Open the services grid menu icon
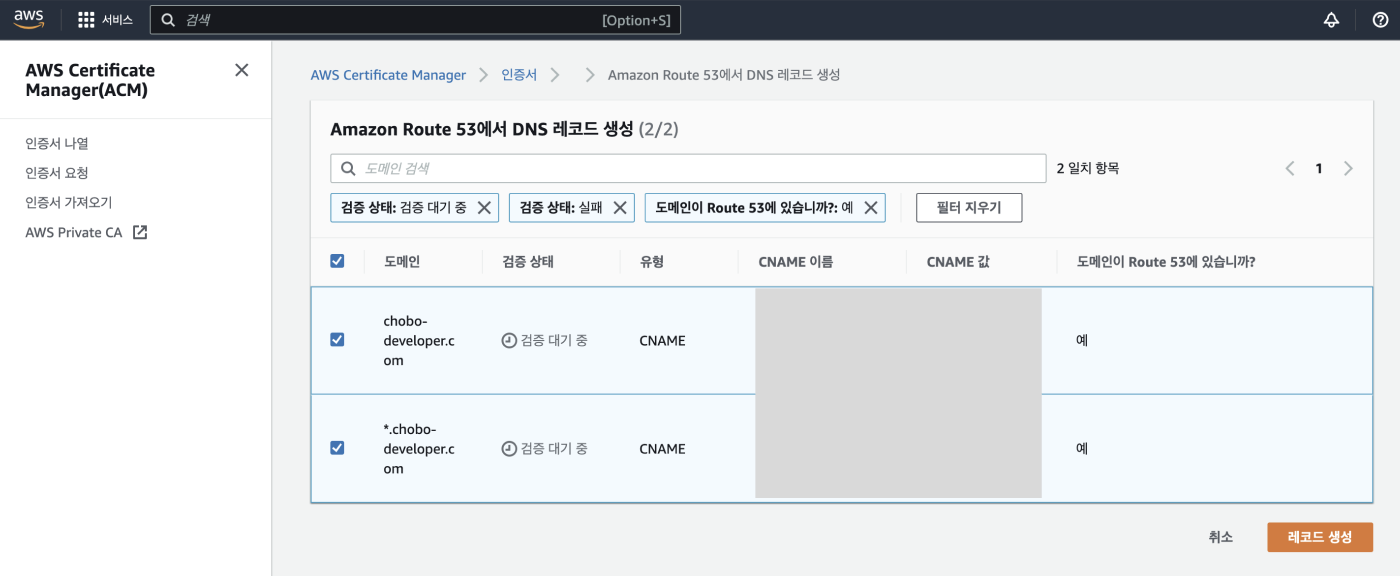Viewport: 1400px width, 576px height. tap(86, 20)
